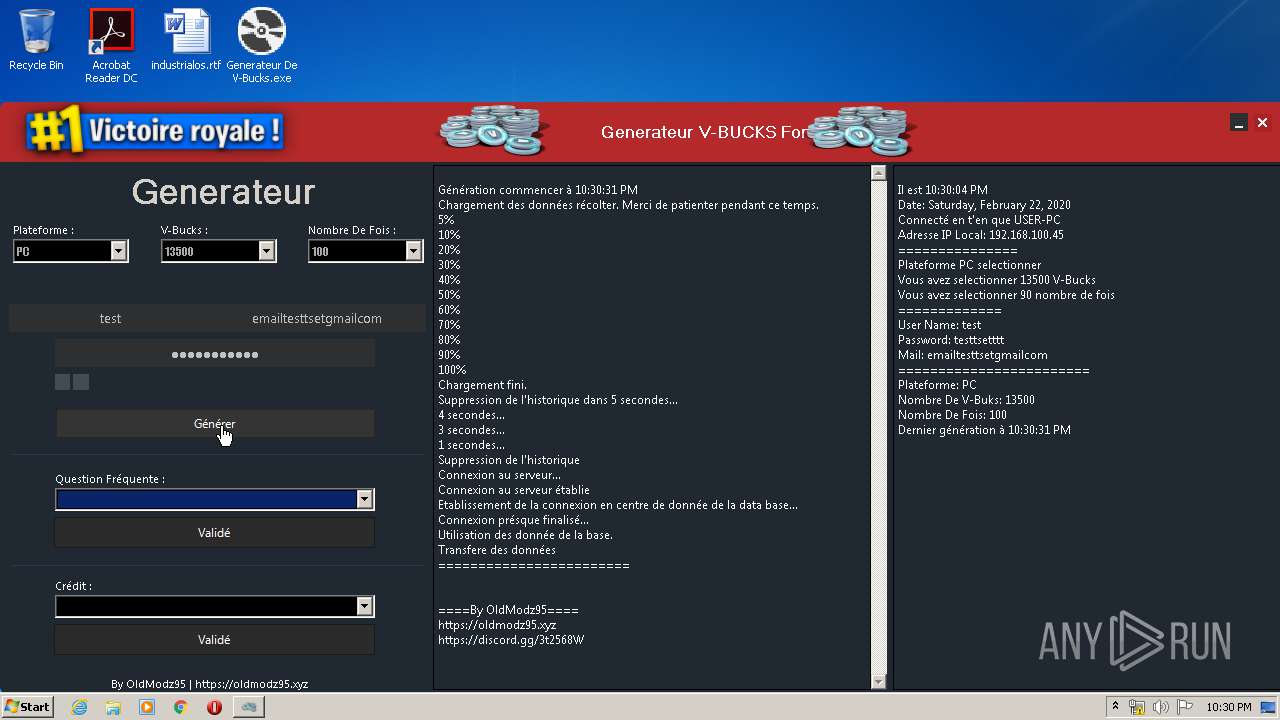Click 'Password: testtsetttt' in info panel
This screenshot has height=720, width=1280.
[x=951, y=340]
